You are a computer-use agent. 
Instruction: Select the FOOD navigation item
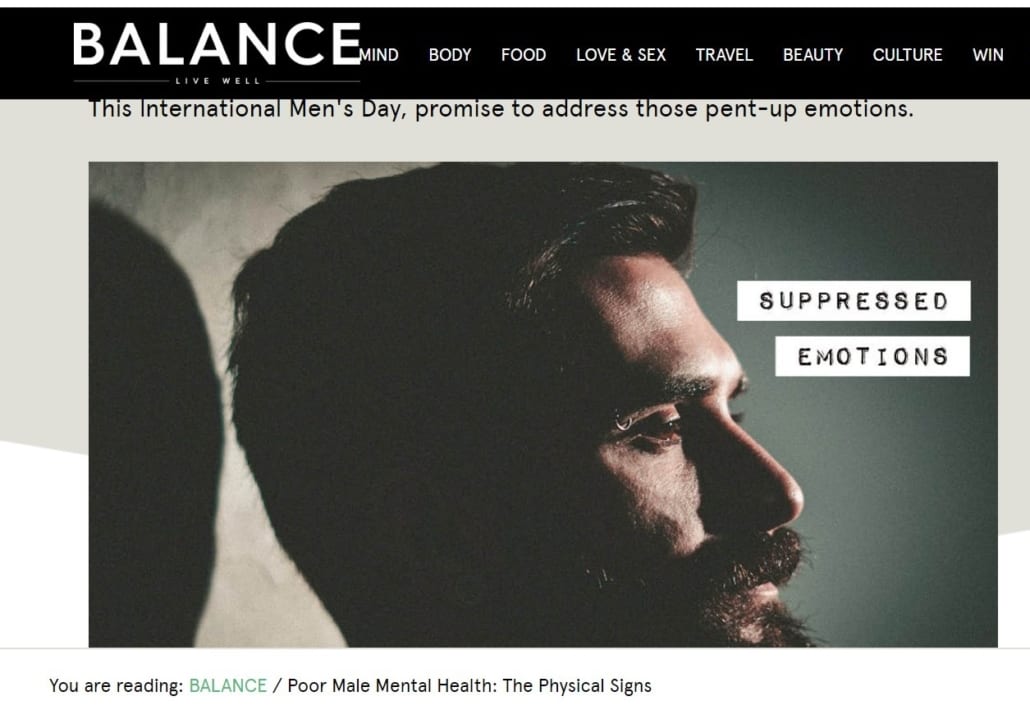click(524, 55)
